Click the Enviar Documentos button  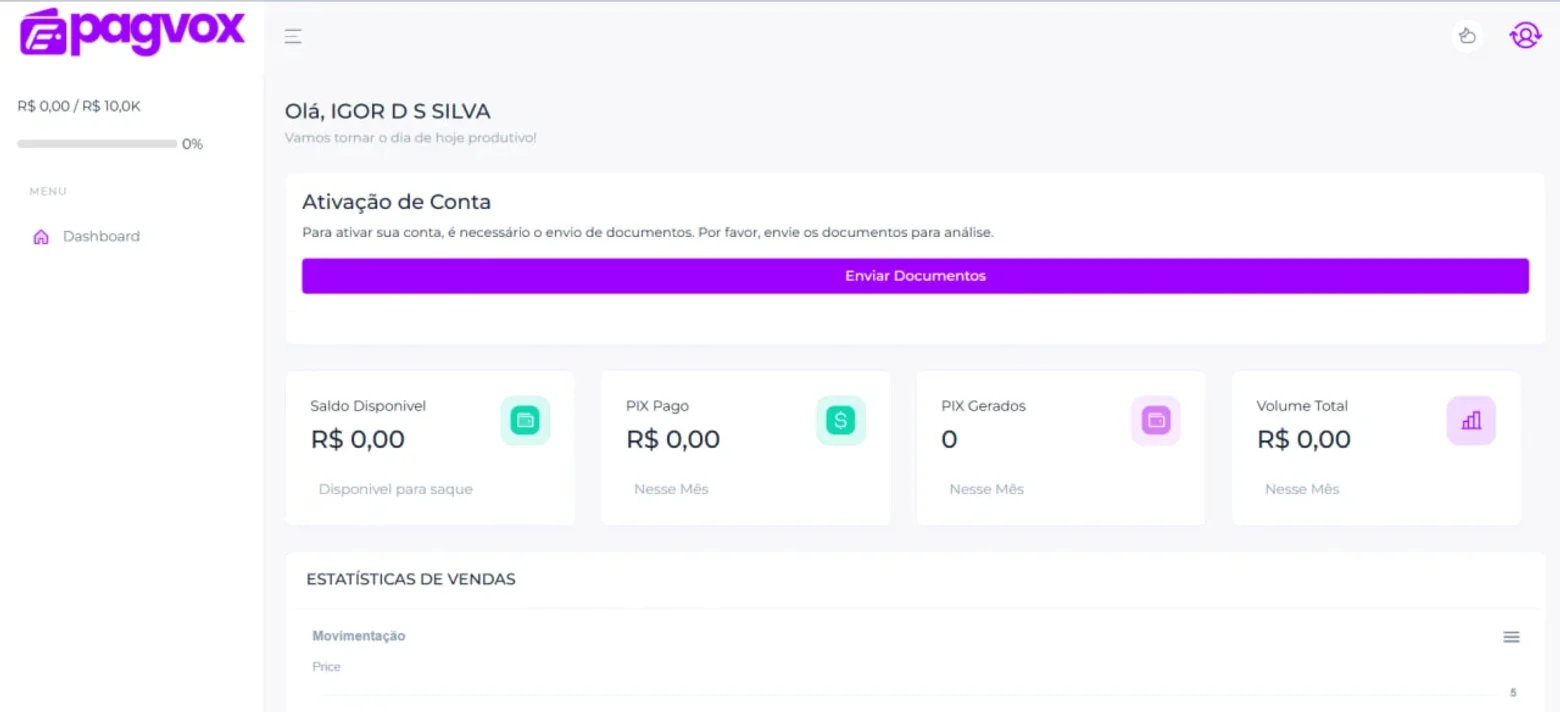[x=915, y=276]
